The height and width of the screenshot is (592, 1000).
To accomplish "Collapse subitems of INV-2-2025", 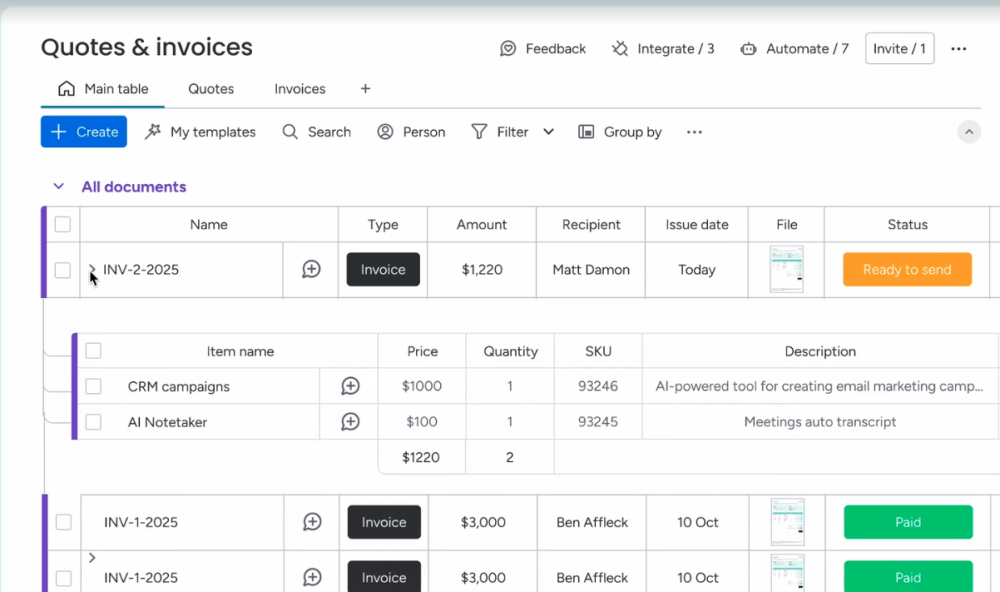I will click(92, 269).
